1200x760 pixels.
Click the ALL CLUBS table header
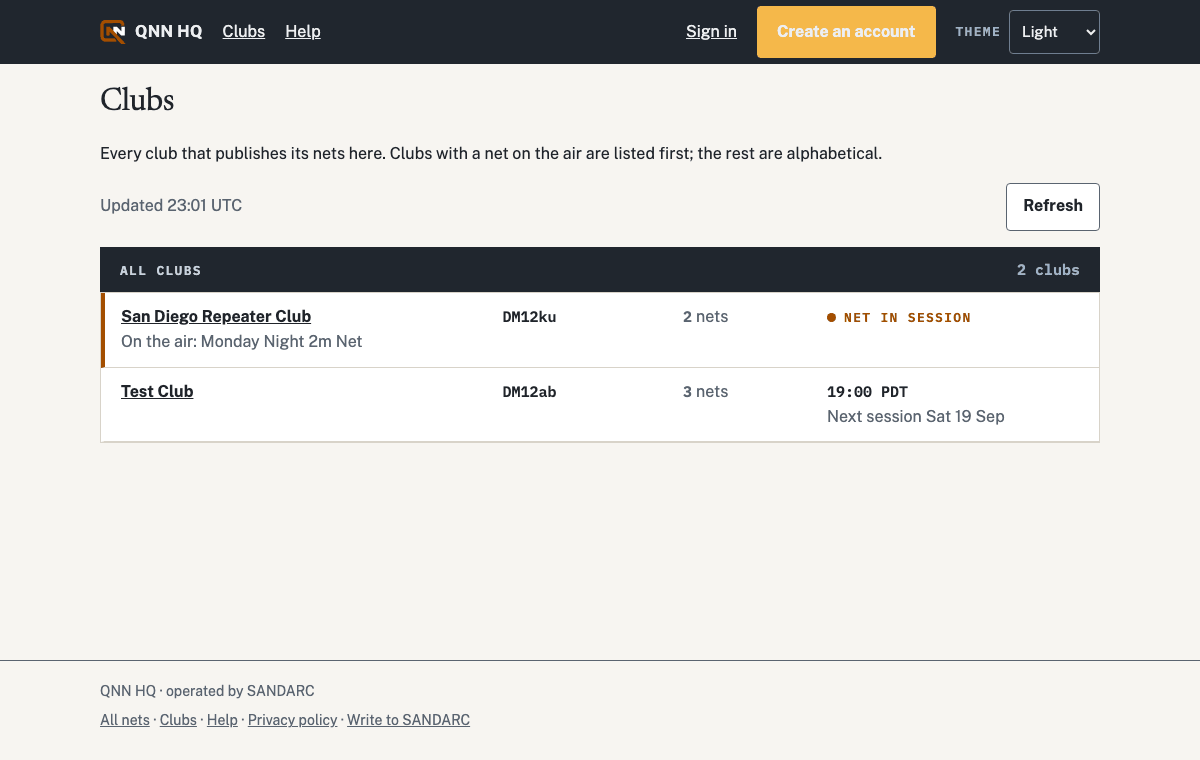(160, 271)
